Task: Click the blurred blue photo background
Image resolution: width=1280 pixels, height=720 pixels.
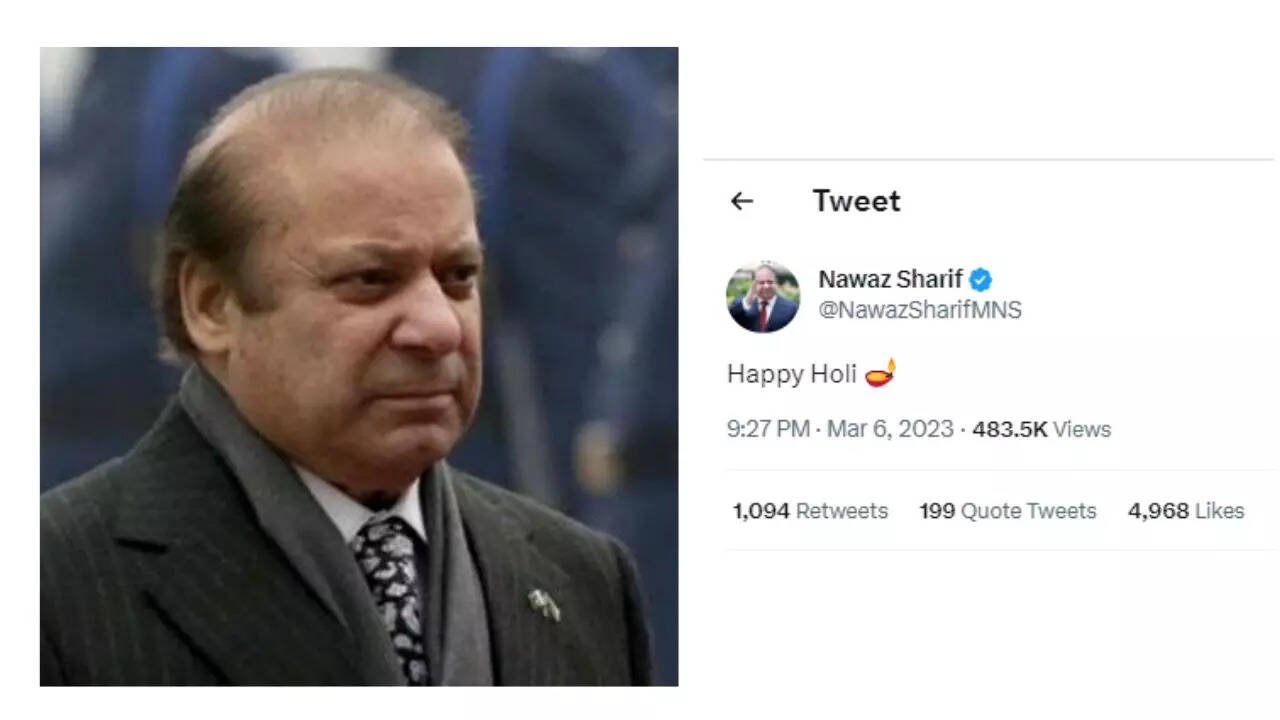Action: click(590, 250)
